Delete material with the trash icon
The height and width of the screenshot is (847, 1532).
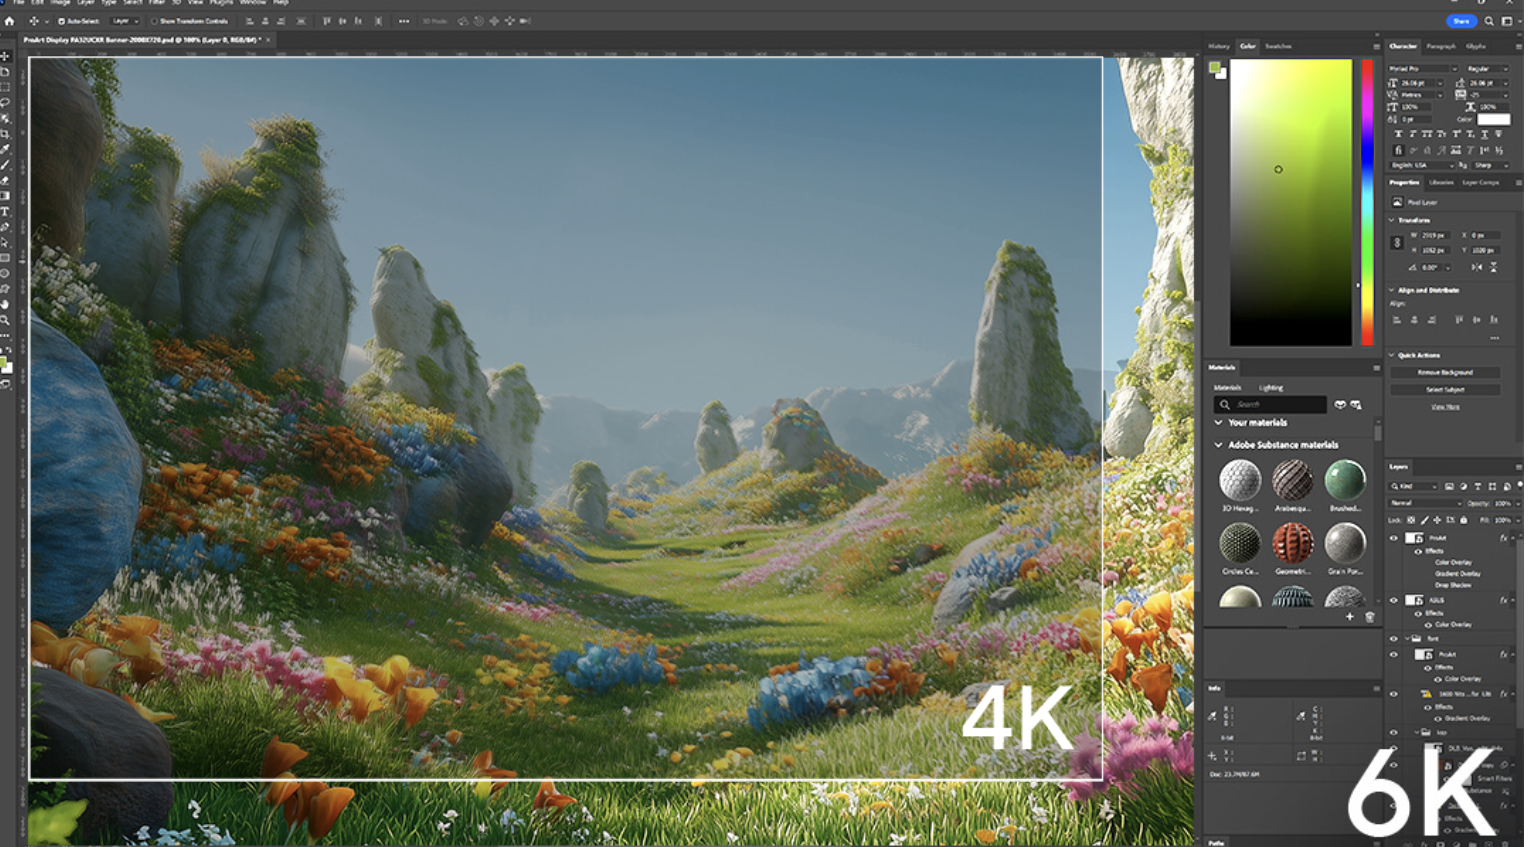coord(1369,617)
